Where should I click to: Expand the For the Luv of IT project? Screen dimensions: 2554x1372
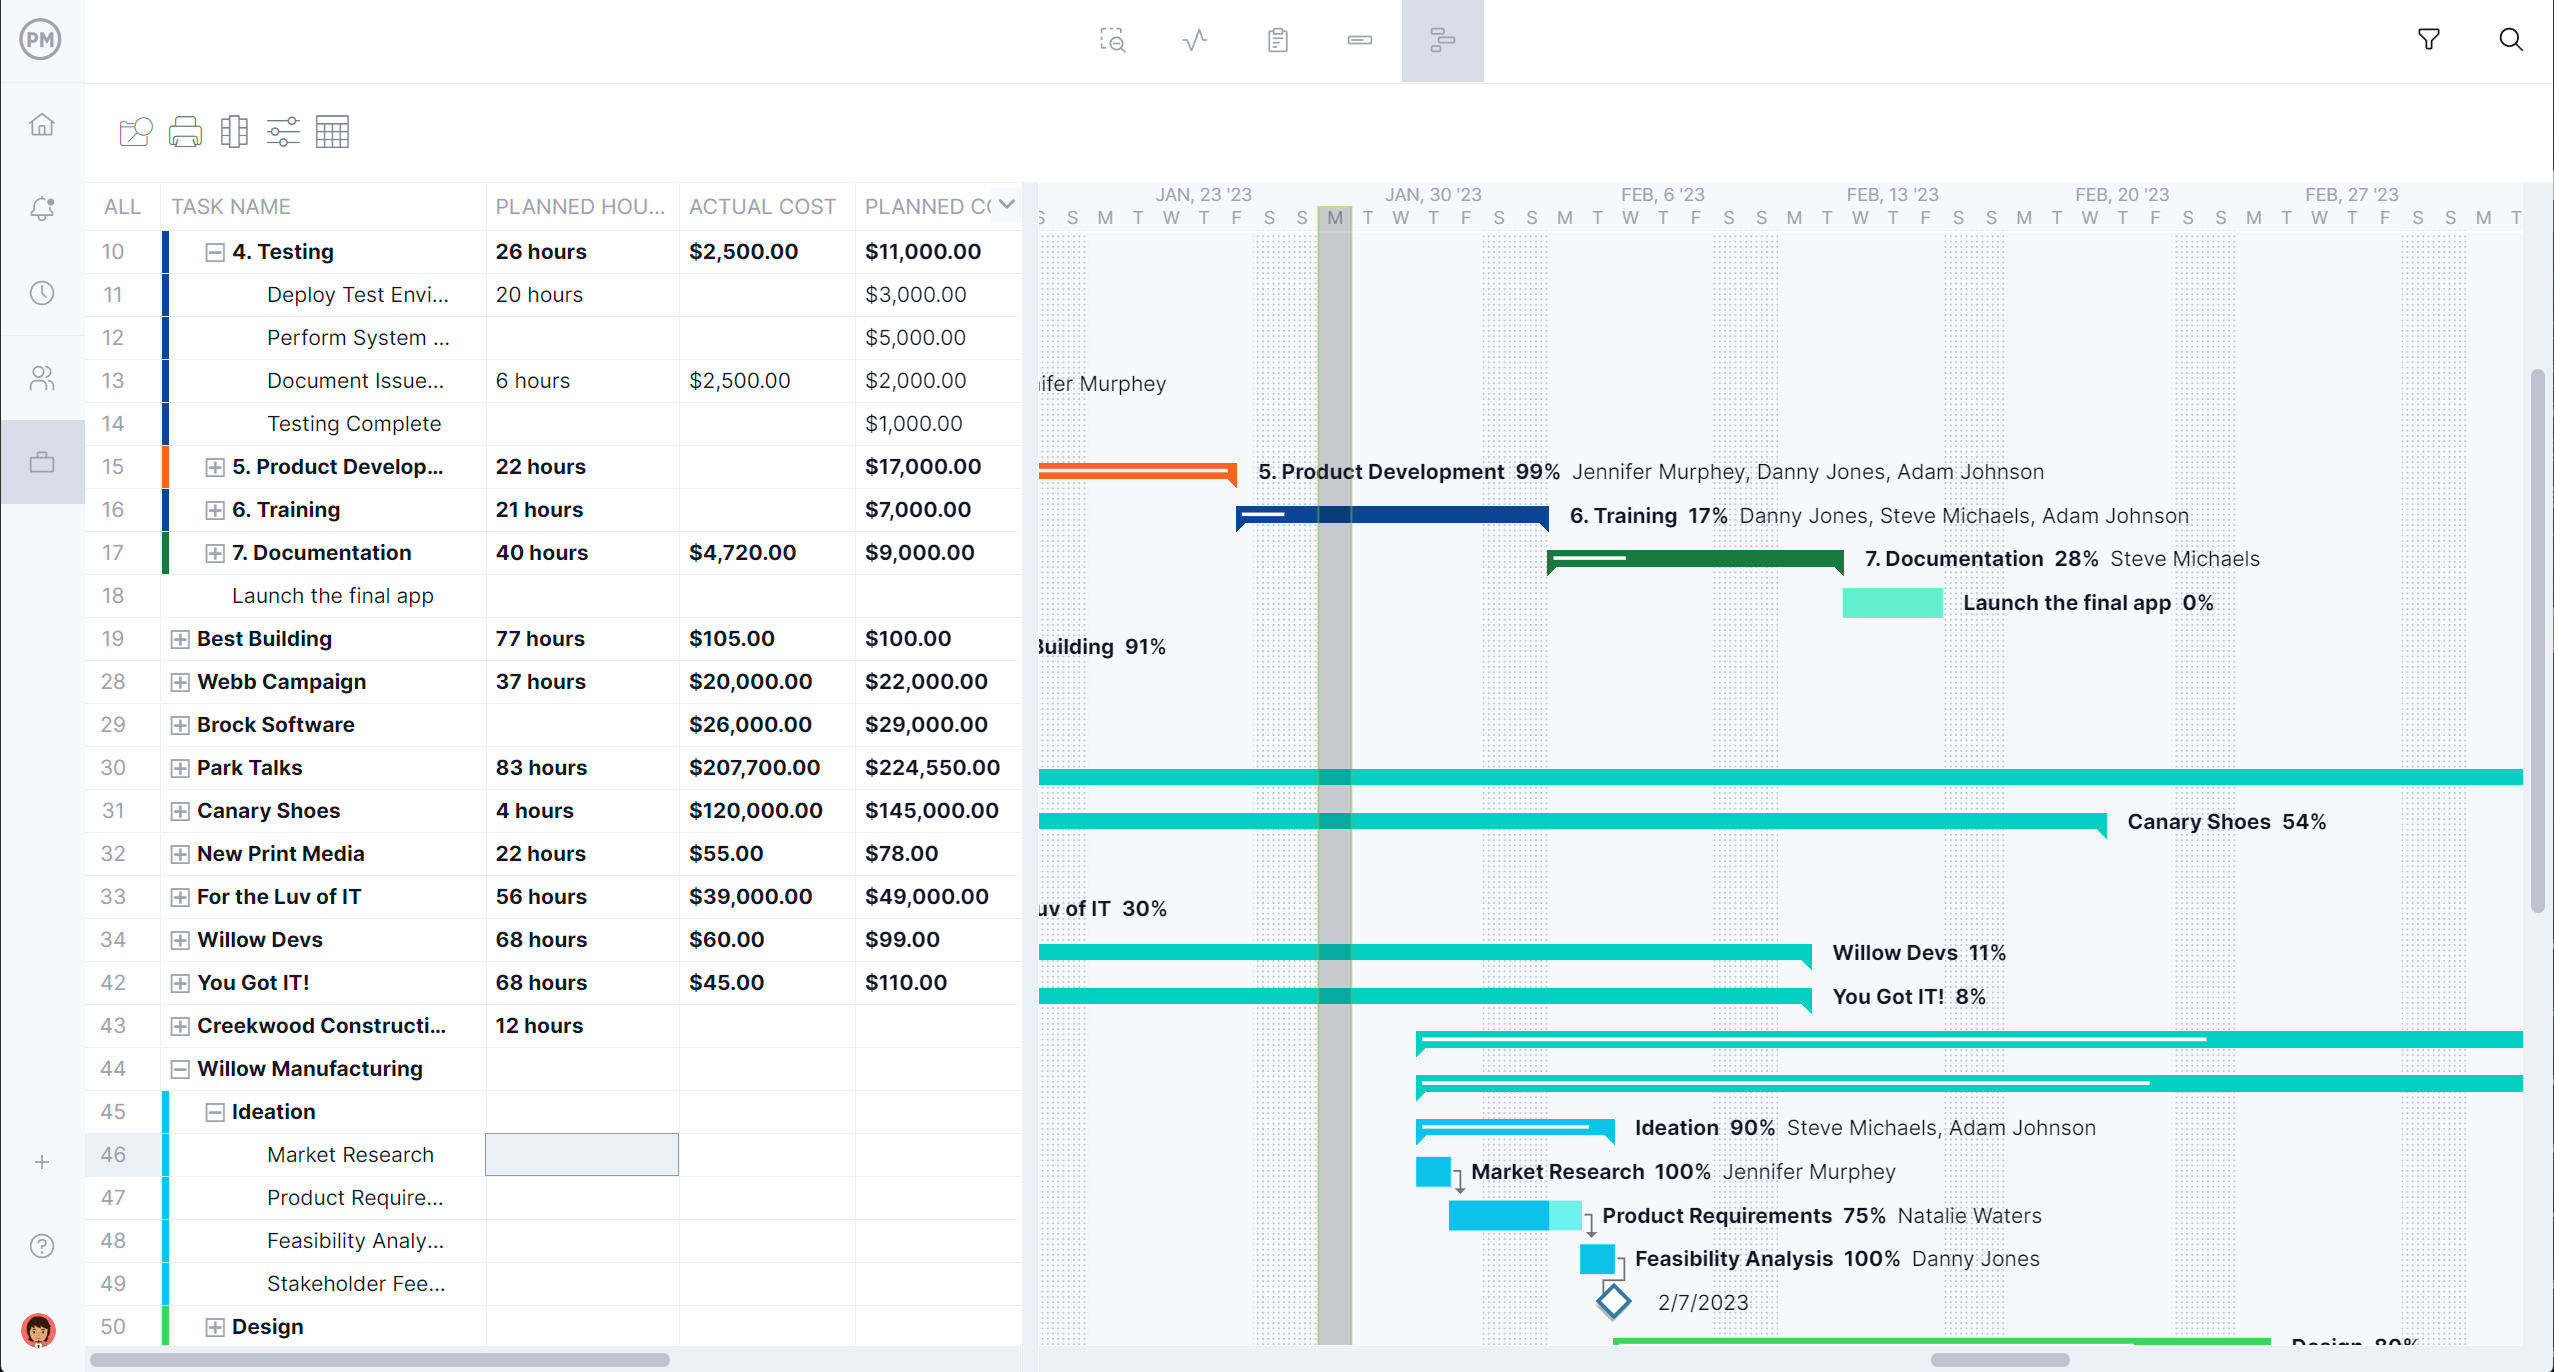point(180,897)
